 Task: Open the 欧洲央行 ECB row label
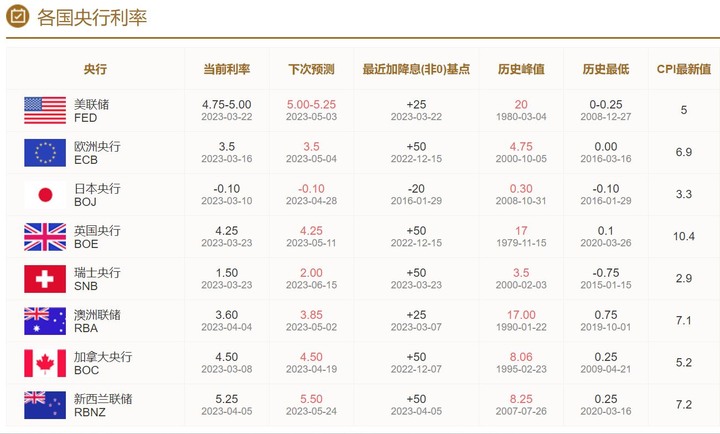point(97,153)
